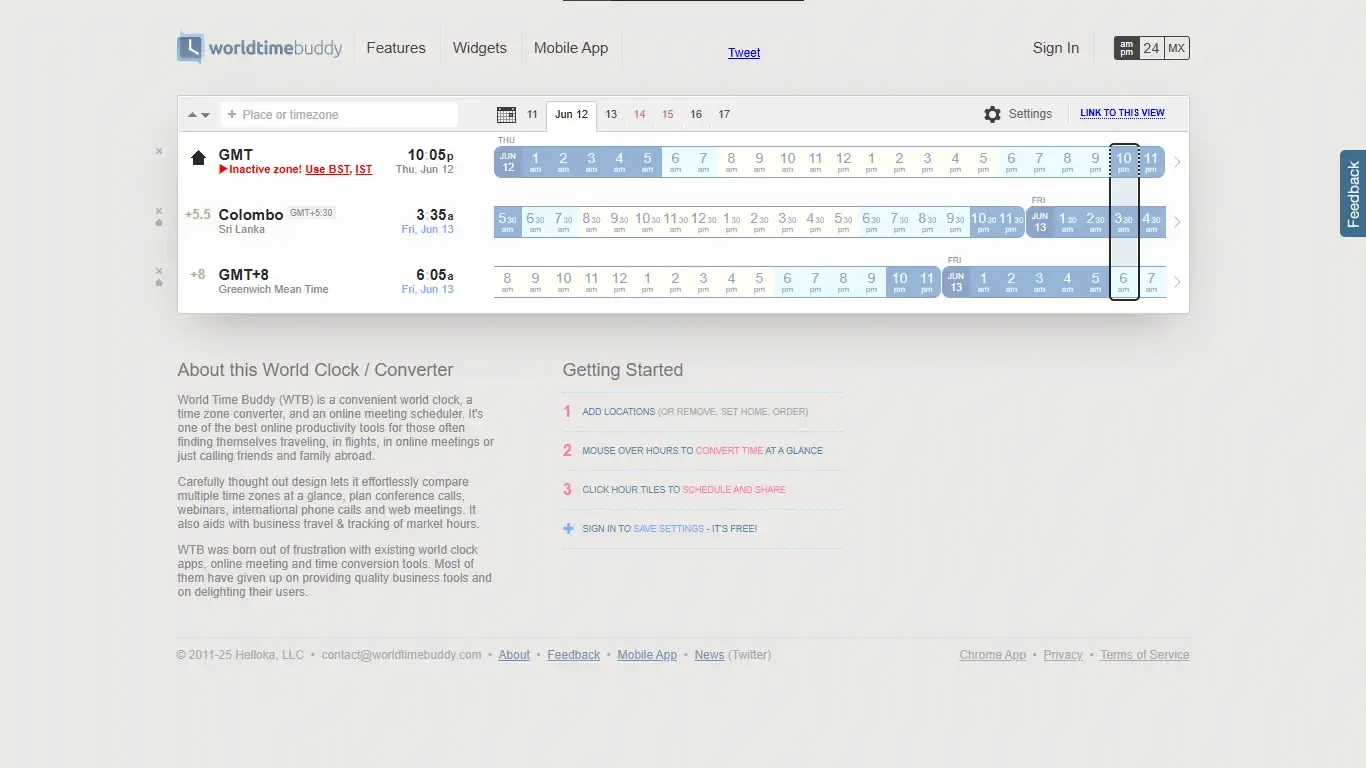Select the am/pm time format
Viewport: 1366px width, 768px height.
(x=1125, y=47)
